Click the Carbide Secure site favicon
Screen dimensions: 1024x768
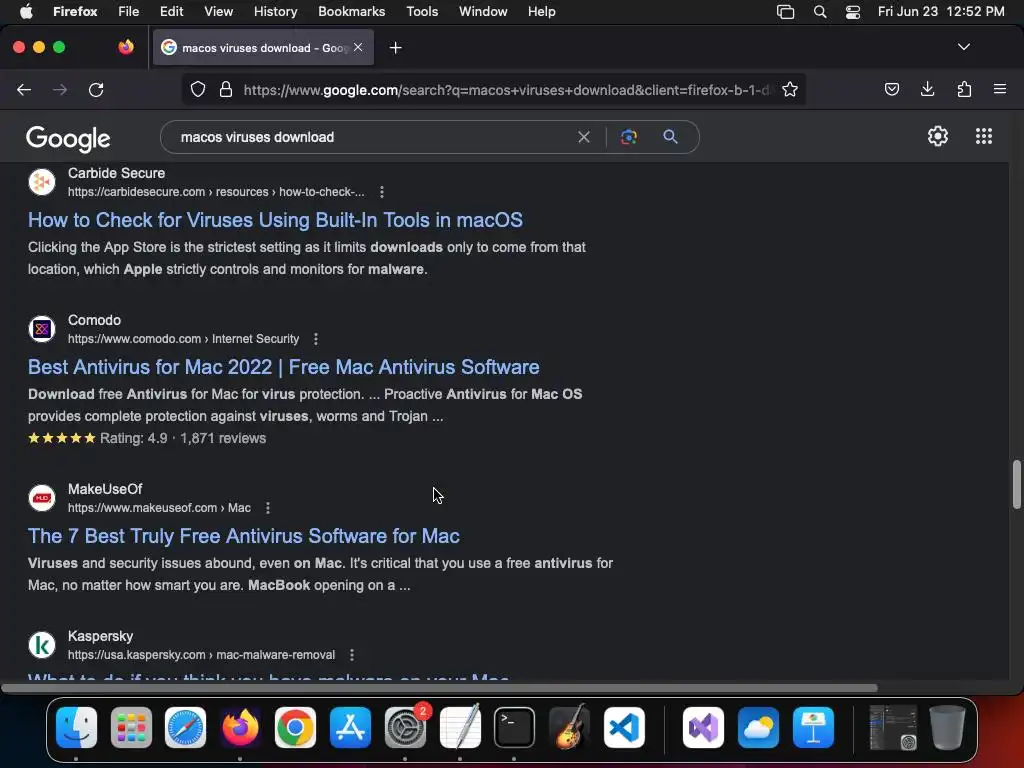pyautogui.click(x=42, y=182)
